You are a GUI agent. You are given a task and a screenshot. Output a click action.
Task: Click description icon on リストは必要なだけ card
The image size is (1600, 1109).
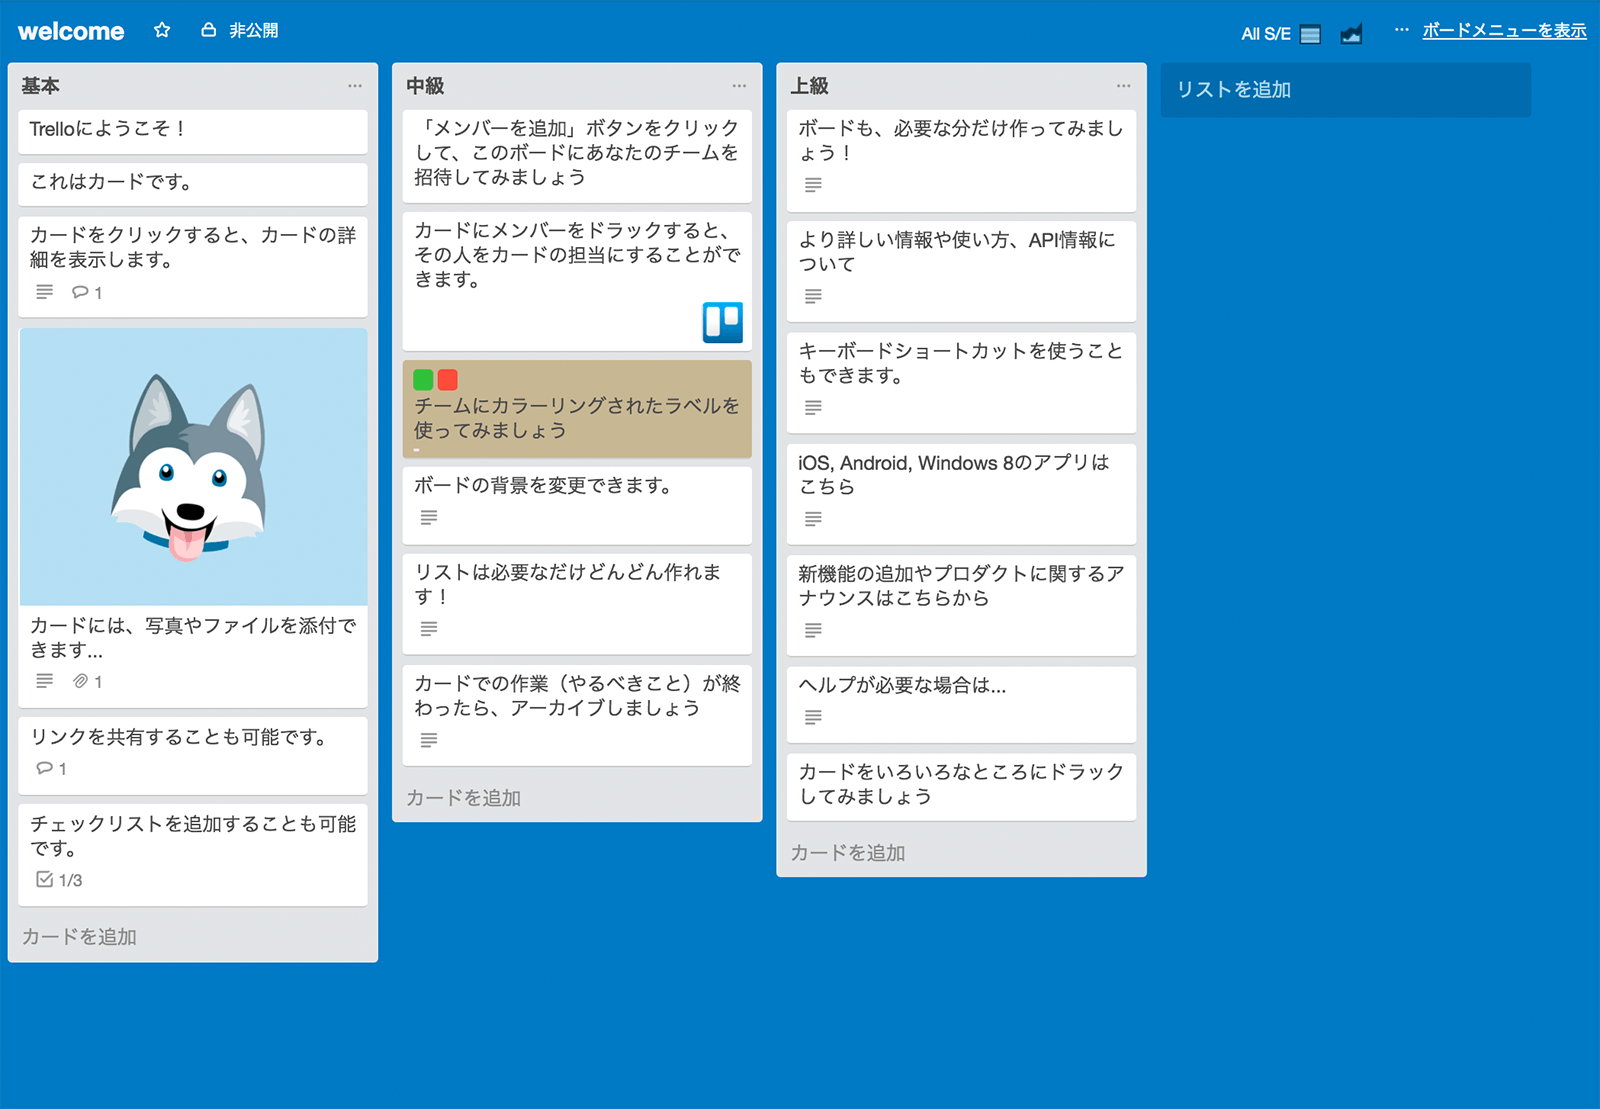click(x=429, y=629)
